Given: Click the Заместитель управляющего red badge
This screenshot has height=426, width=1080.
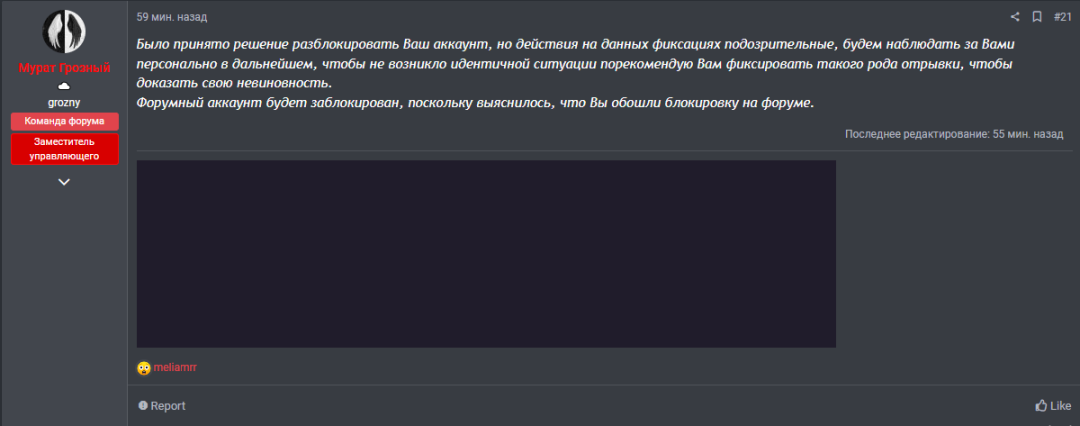Looking at the screenshot, I should [x=65, y=149].
